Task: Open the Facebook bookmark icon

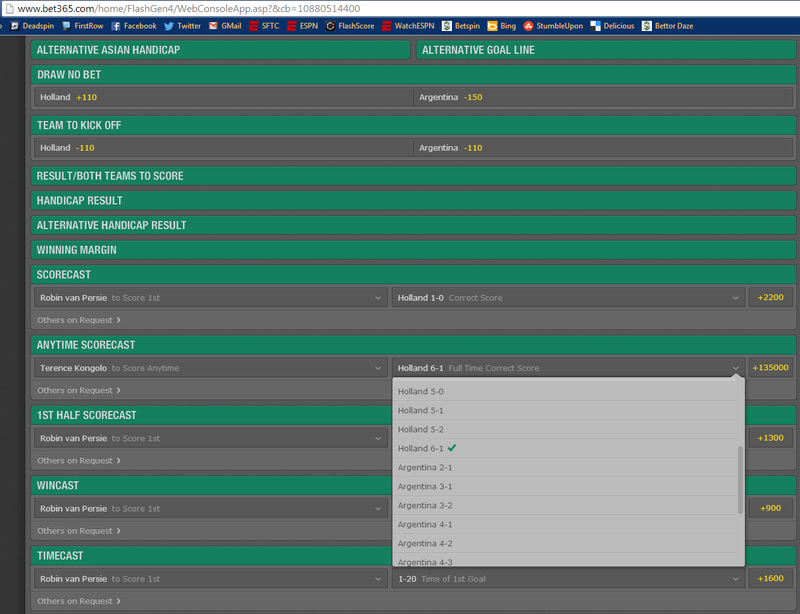Action: click(116, 26)
